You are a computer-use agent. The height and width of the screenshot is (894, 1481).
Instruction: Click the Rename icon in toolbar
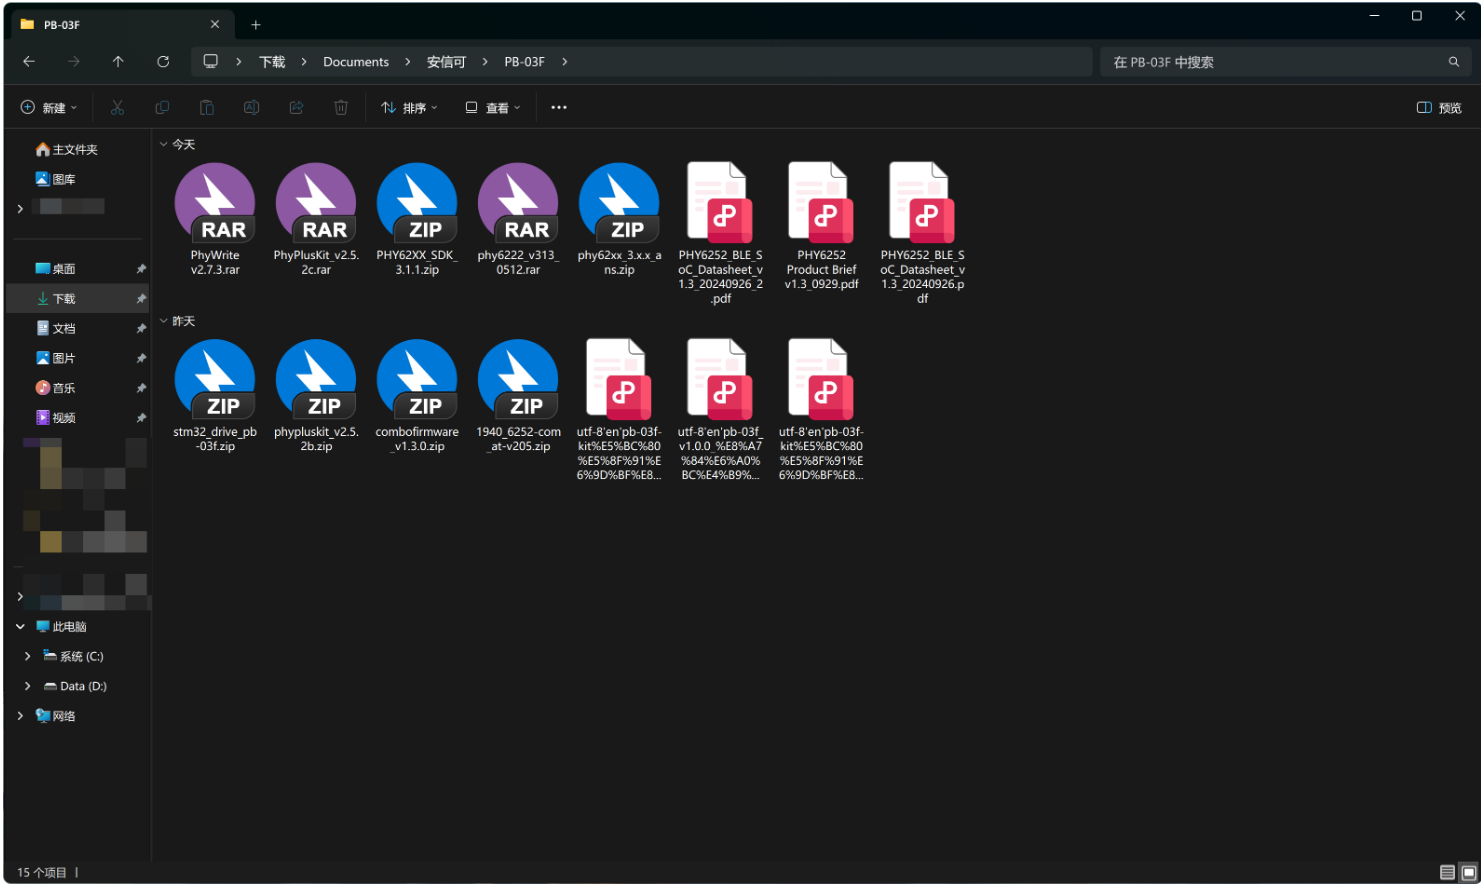pyautogui.click(x=251, y=107)
